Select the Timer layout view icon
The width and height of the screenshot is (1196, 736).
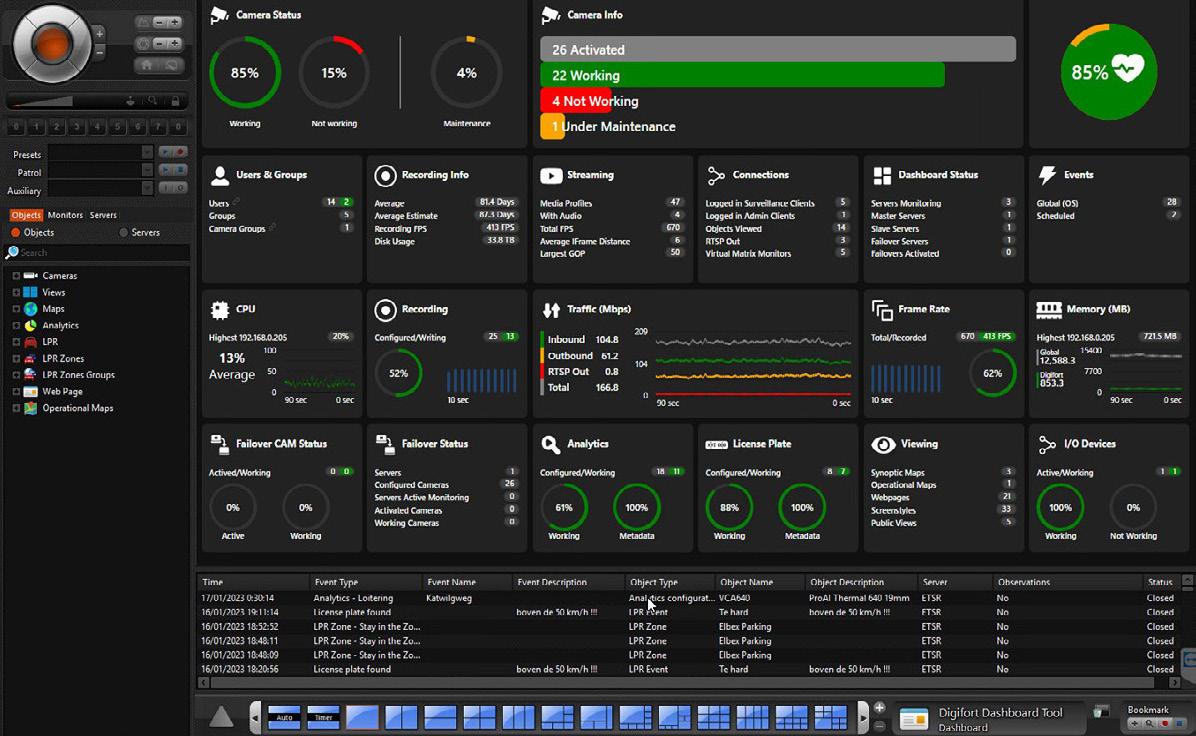click(323, 717)
